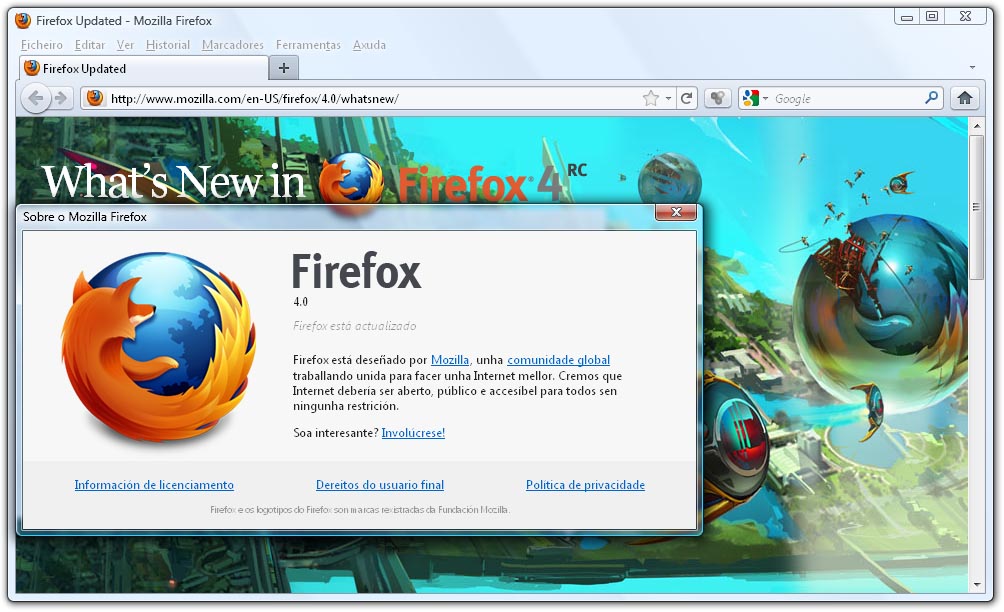Select the Firefox Updated tab

pyautogui.click(x=144, y=68)
